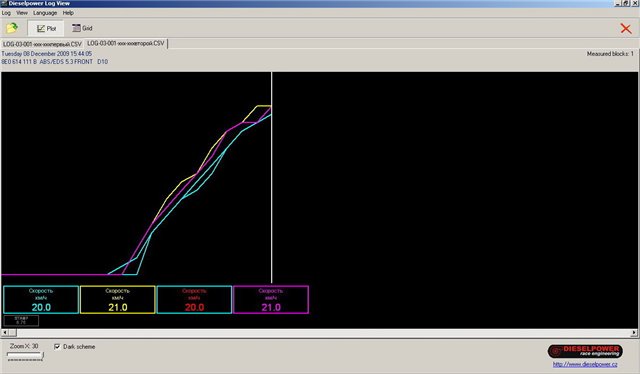
Task: Click the cyan speed box showing 20.0
Action: 41,300
